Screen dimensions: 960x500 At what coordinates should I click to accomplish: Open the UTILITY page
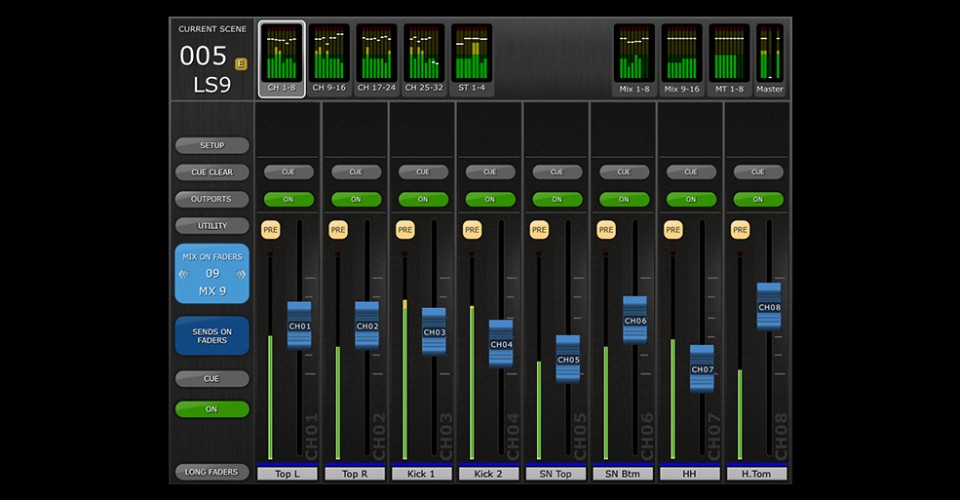212,226
